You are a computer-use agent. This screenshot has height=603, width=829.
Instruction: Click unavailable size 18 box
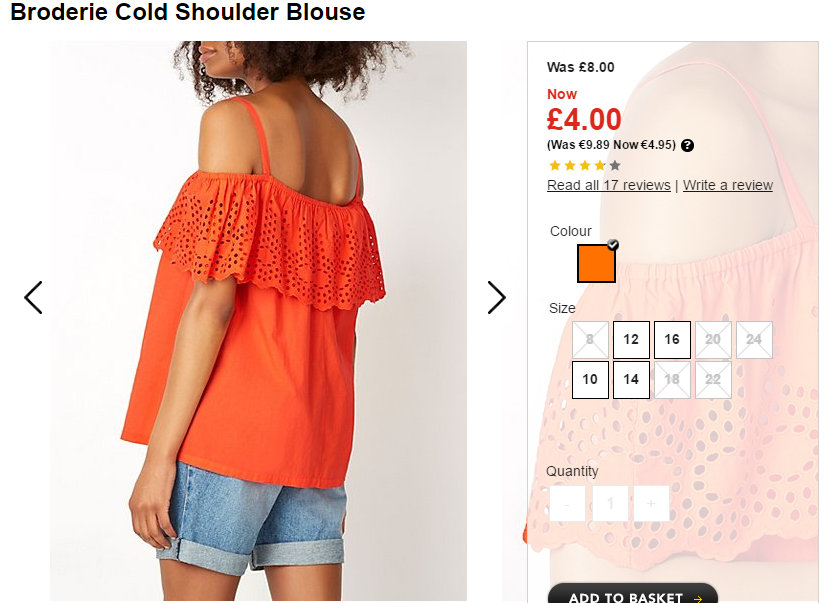pos(672,380)
